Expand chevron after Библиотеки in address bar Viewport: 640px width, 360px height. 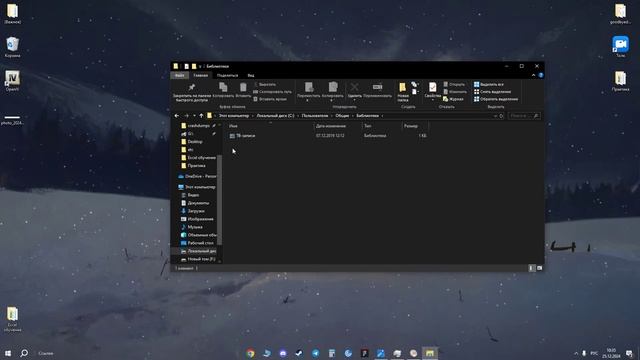382,116
